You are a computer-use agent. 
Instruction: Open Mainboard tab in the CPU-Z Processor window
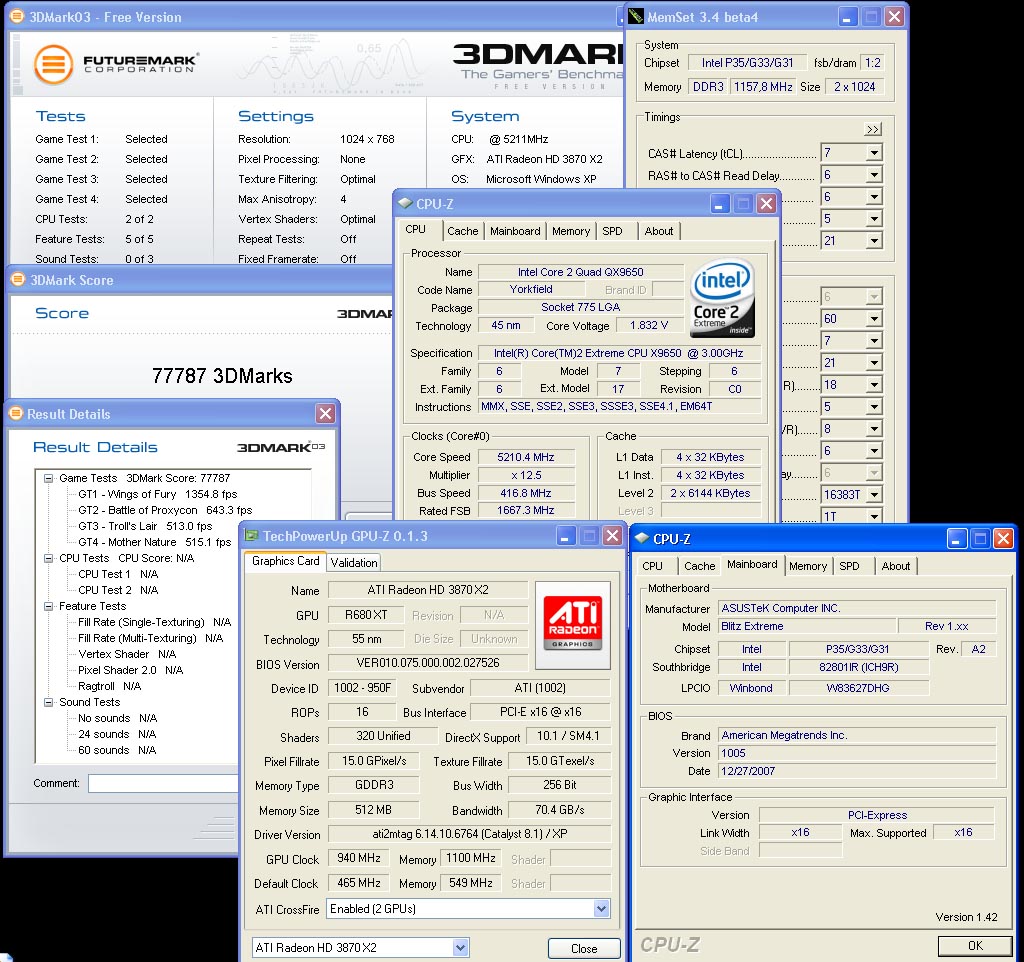click(x=515, y=231)
